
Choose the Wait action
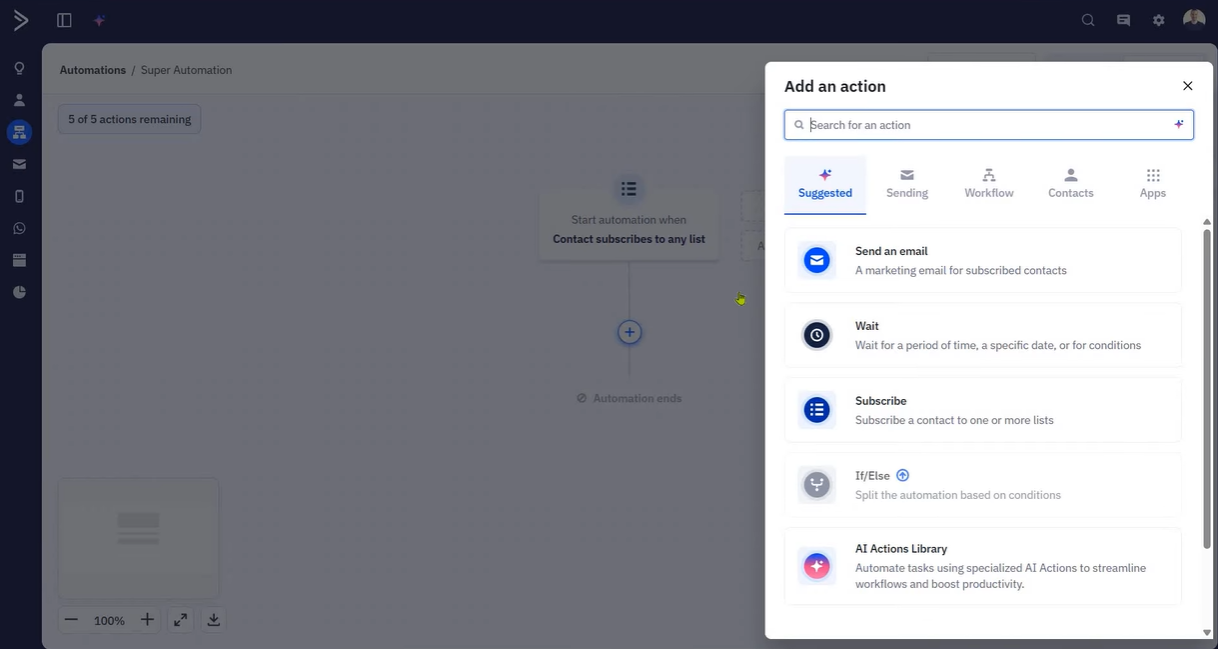pos(983,335)
